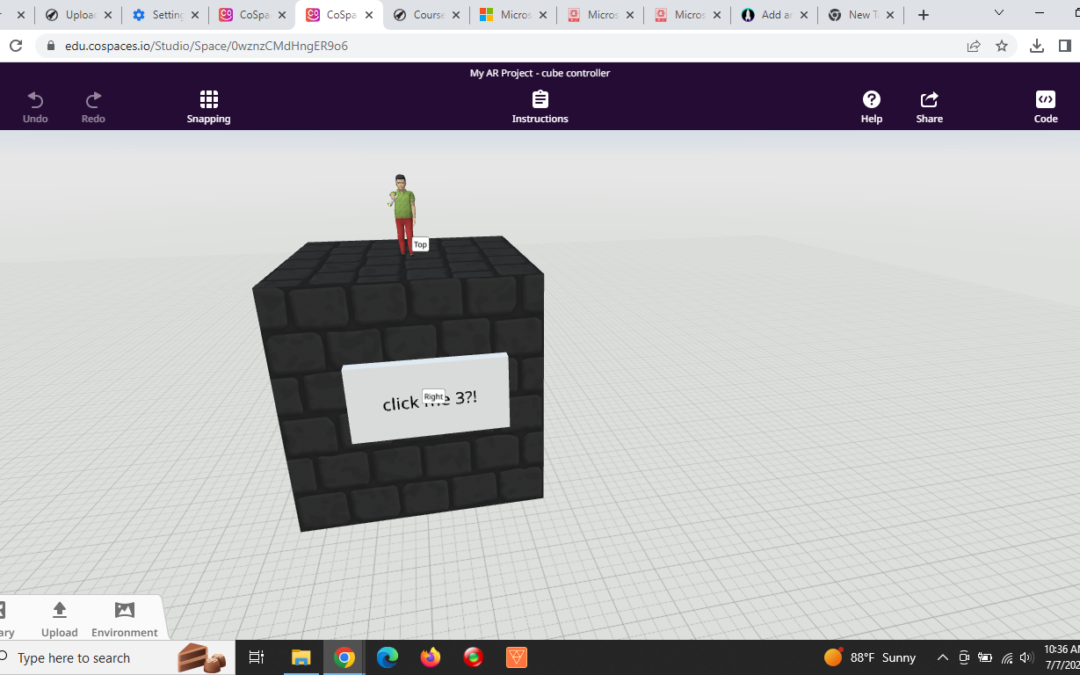The image size is (1080, 675).
Task: Select the 'click me 3?!' text panel
Action: point(426,398)
